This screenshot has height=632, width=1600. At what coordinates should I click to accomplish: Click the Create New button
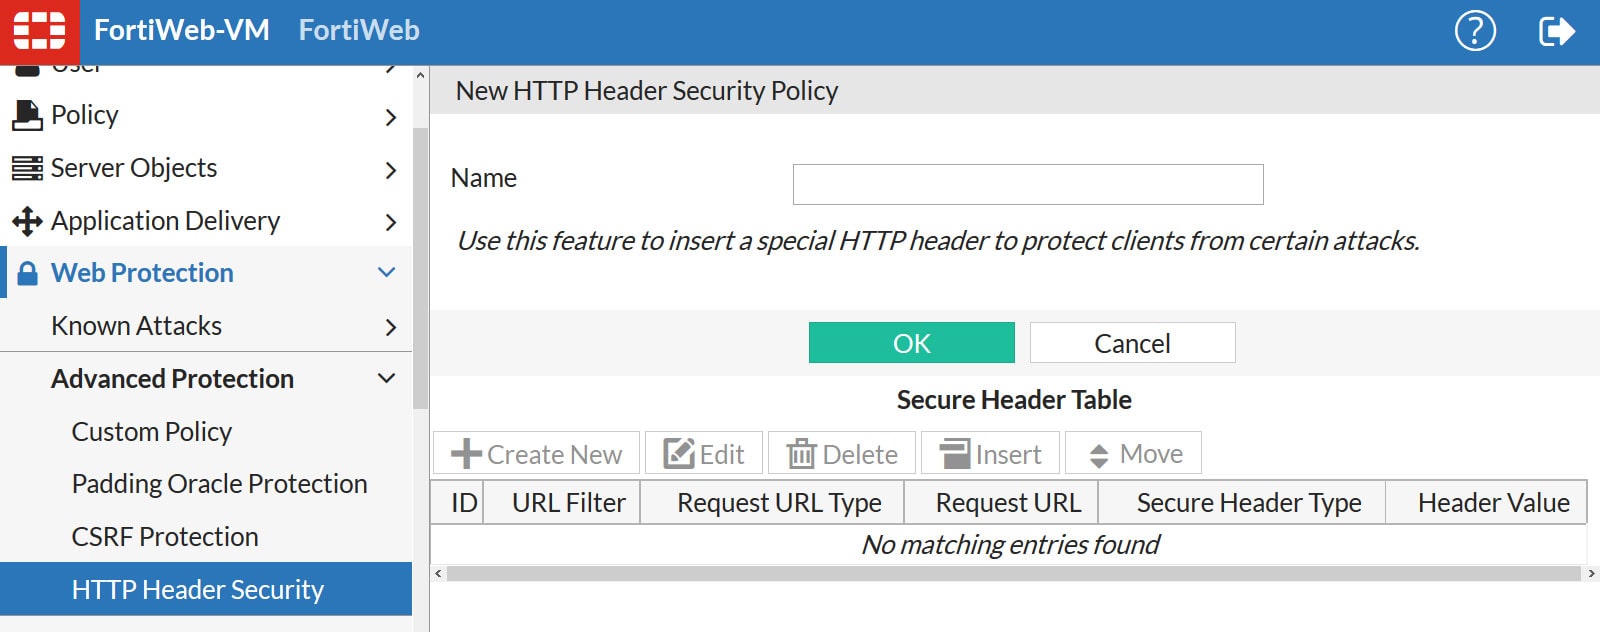(537, 453)
